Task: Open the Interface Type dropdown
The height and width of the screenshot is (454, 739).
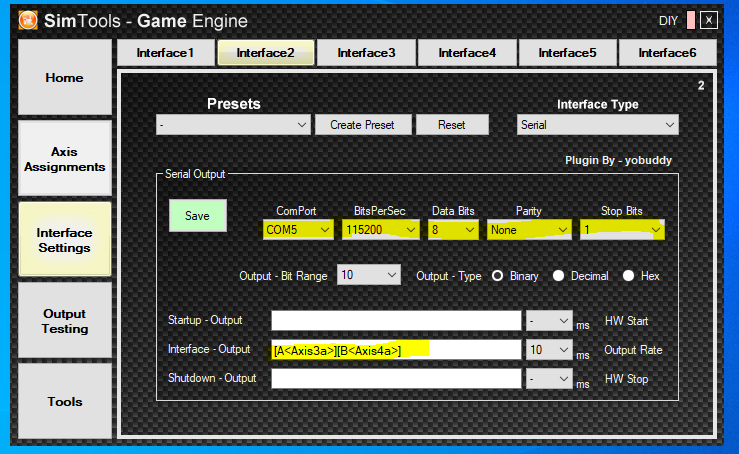Action: [x=597, y=125]
